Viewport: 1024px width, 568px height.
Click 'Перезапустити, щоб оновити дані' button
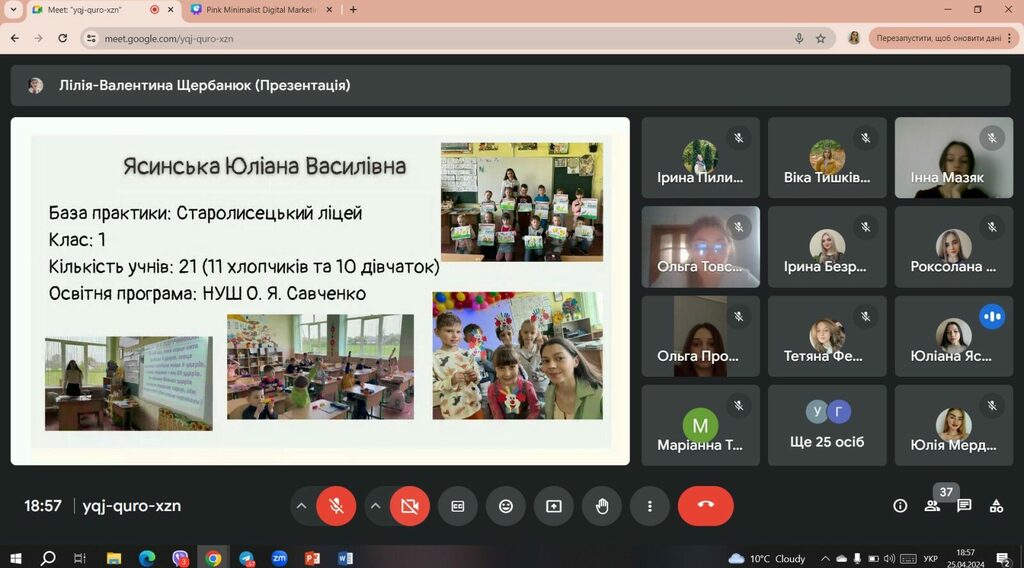[x=938, y=39]
